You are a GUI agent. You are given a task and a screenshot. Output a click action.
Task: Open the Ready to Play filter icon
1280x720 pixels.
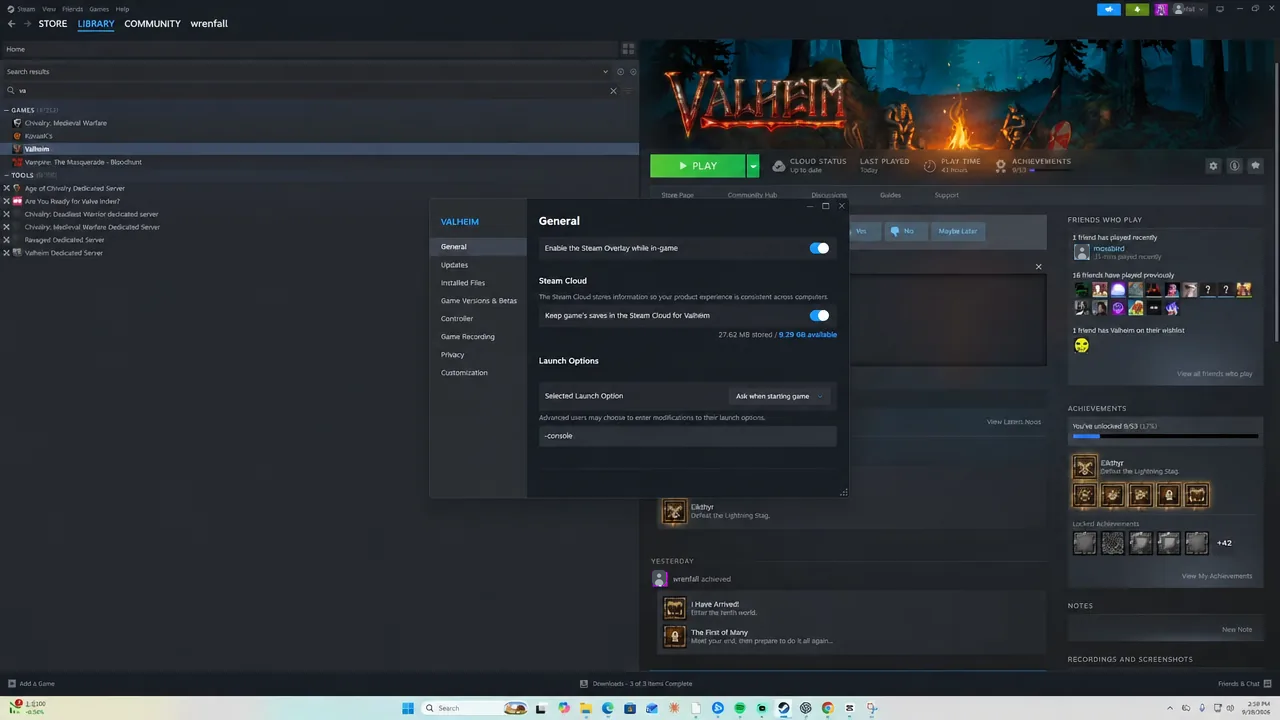click(633, 72)
